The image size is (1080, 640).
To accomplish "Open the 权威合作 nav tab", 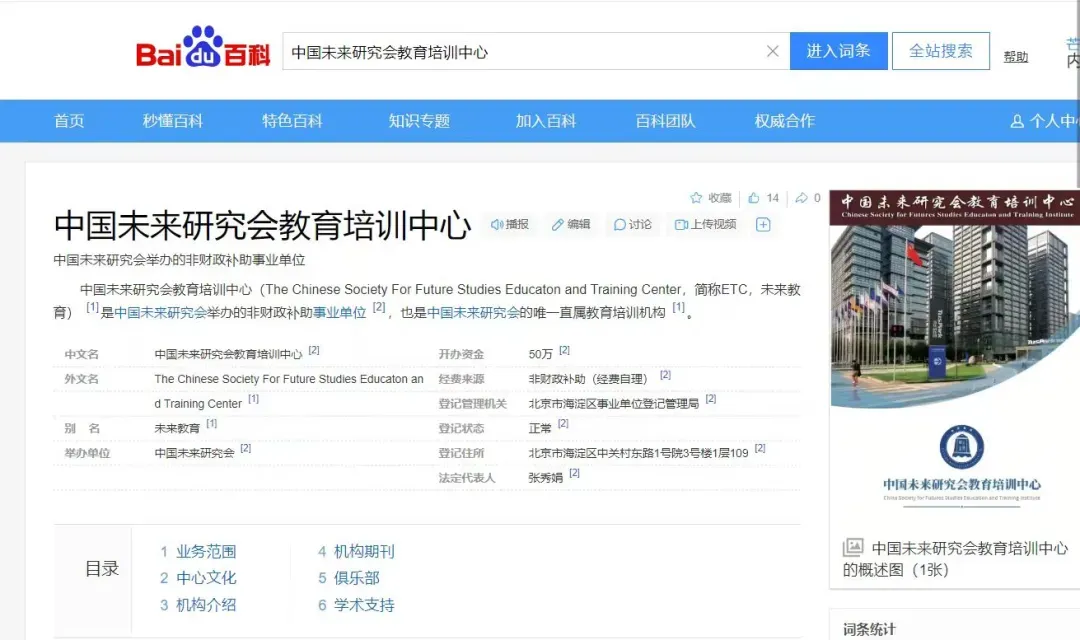I will click(x=785, y=121).
